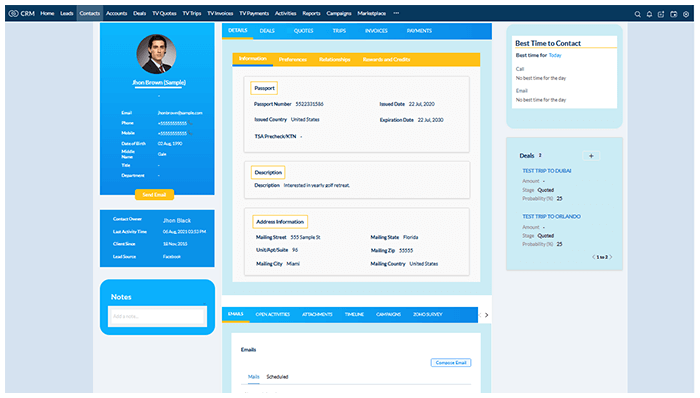
Task: Open TV Trips module
Action: [192, 13]
